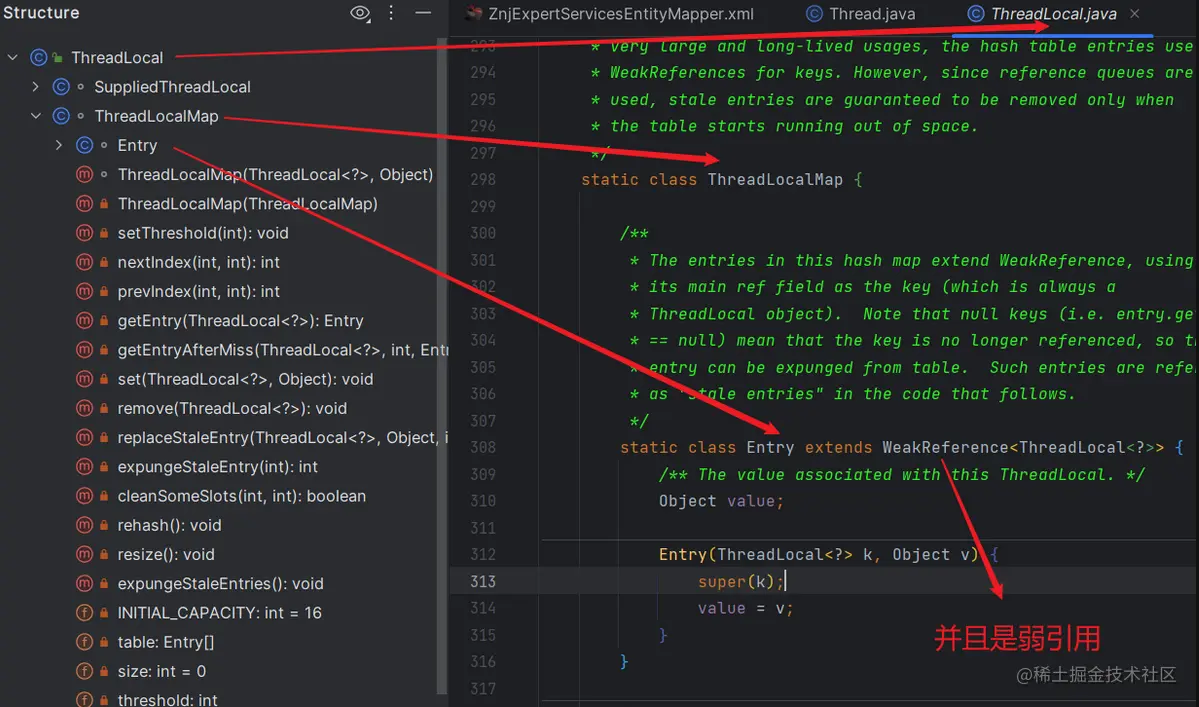Select the resize(): void entry

tap(166, 554)
